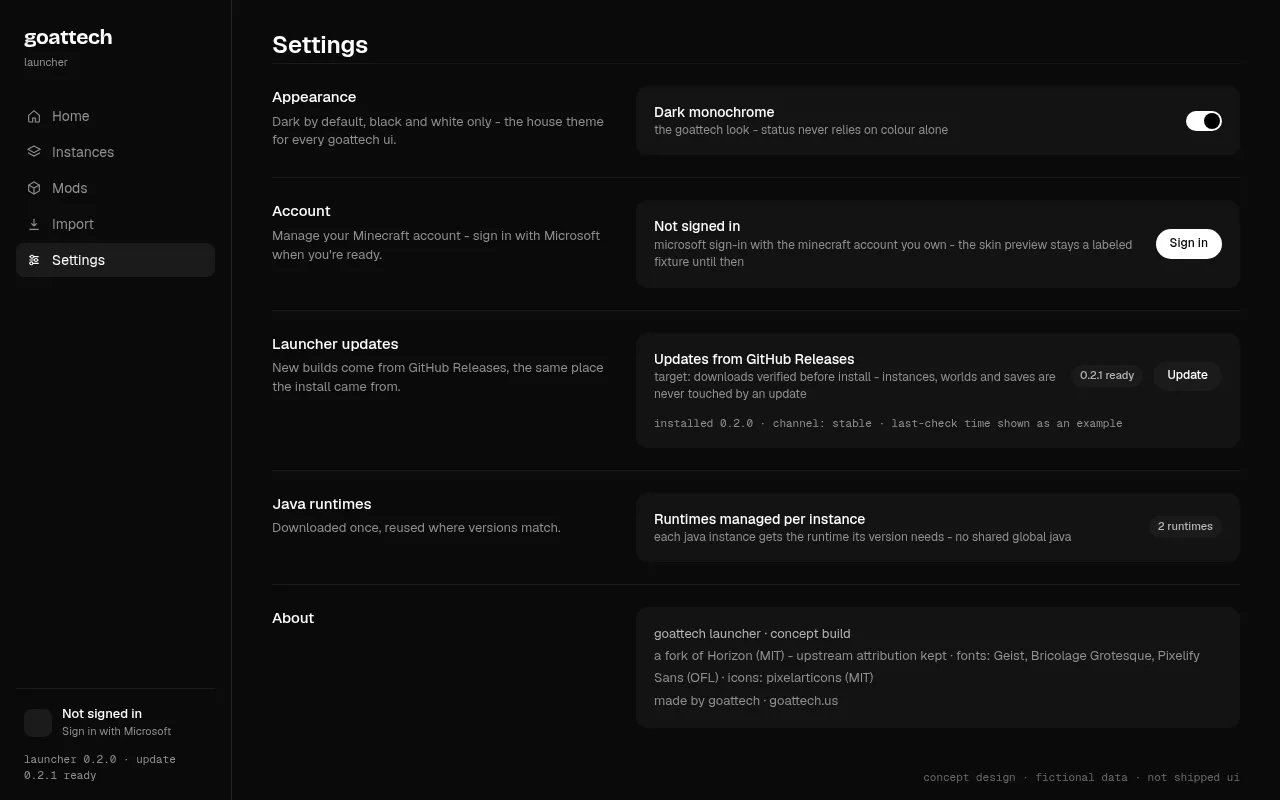
Task: Click the 'Appearance' section heading
Action: tap(314, 97)
